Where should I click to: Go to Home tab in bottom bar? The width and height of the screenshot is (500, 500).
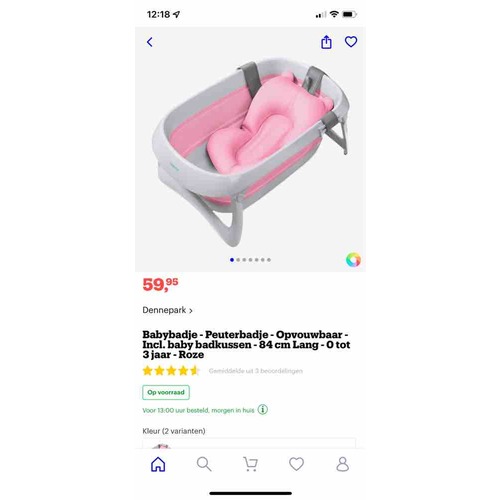coord(158,464)
